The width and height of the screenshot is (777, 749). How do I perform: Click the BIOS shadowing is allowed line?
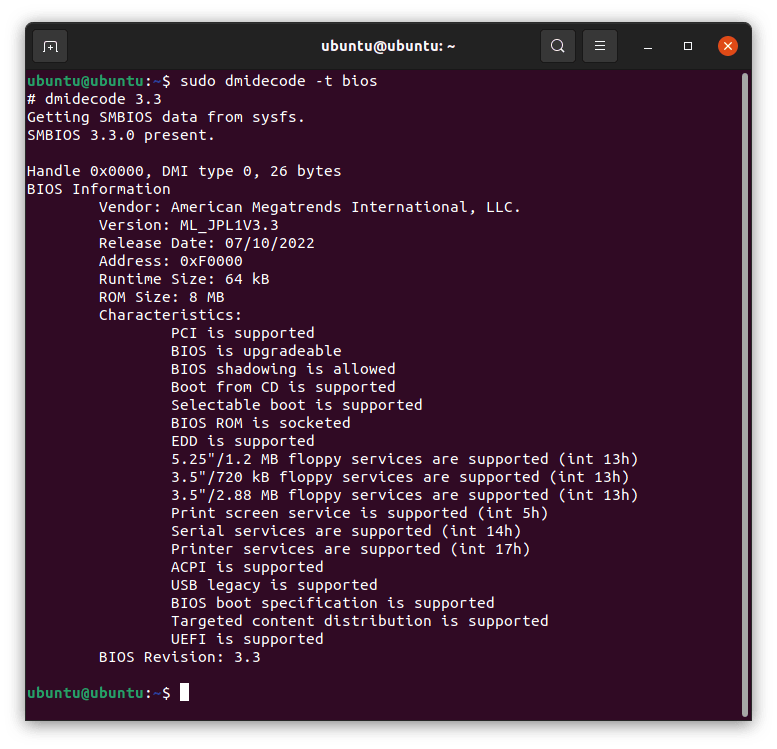[283, 369]
